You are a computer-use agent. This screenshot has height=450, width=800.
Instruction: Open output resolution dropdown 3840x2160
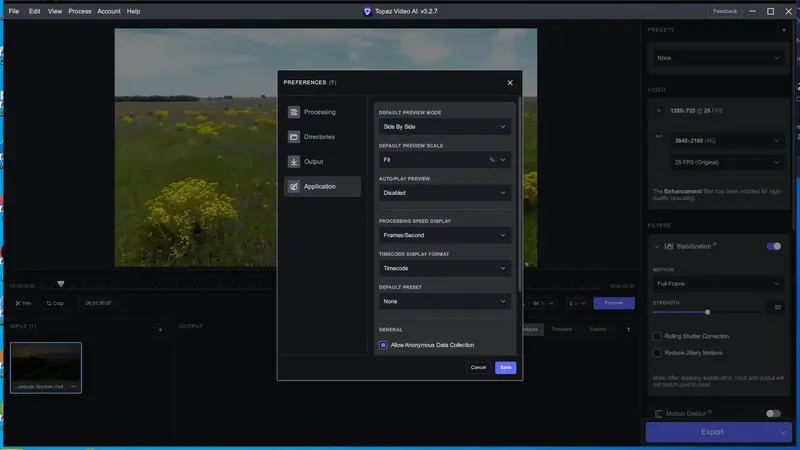727,141
